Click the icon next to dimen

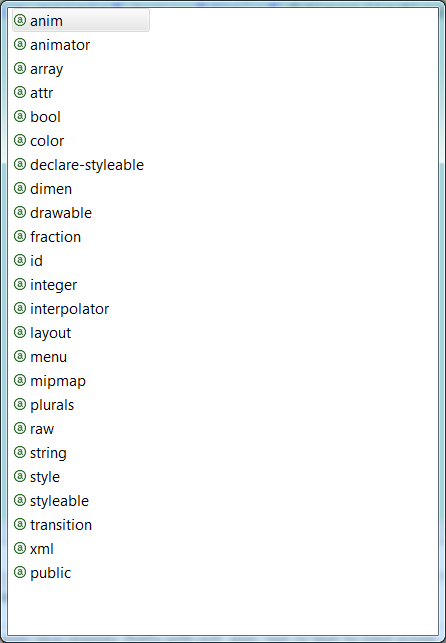(x=20, y=188)
